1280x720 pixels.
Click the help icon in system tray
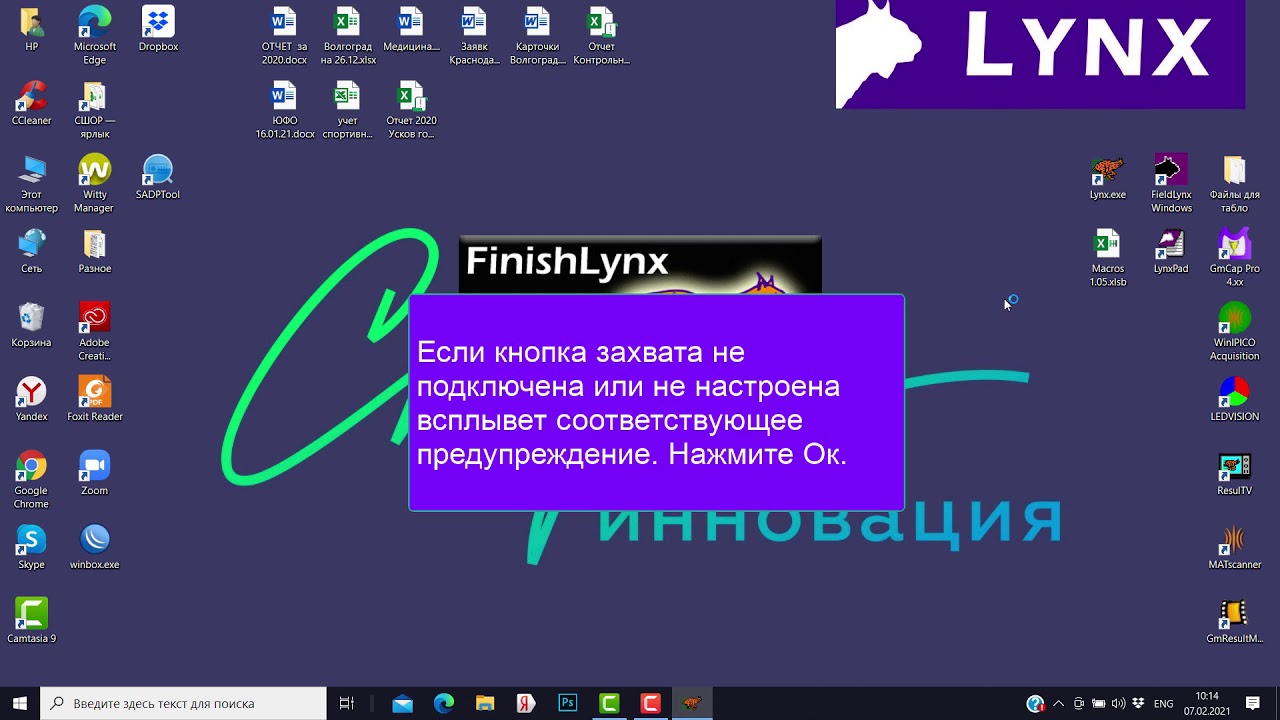coord(1035,703)
